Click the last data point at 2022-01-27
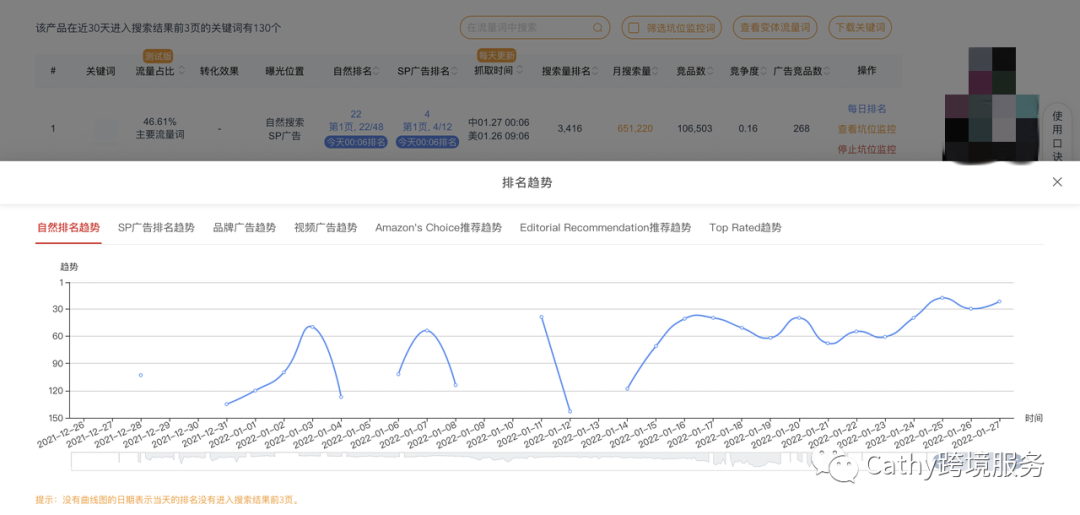1080x515 pixels. 999,302
